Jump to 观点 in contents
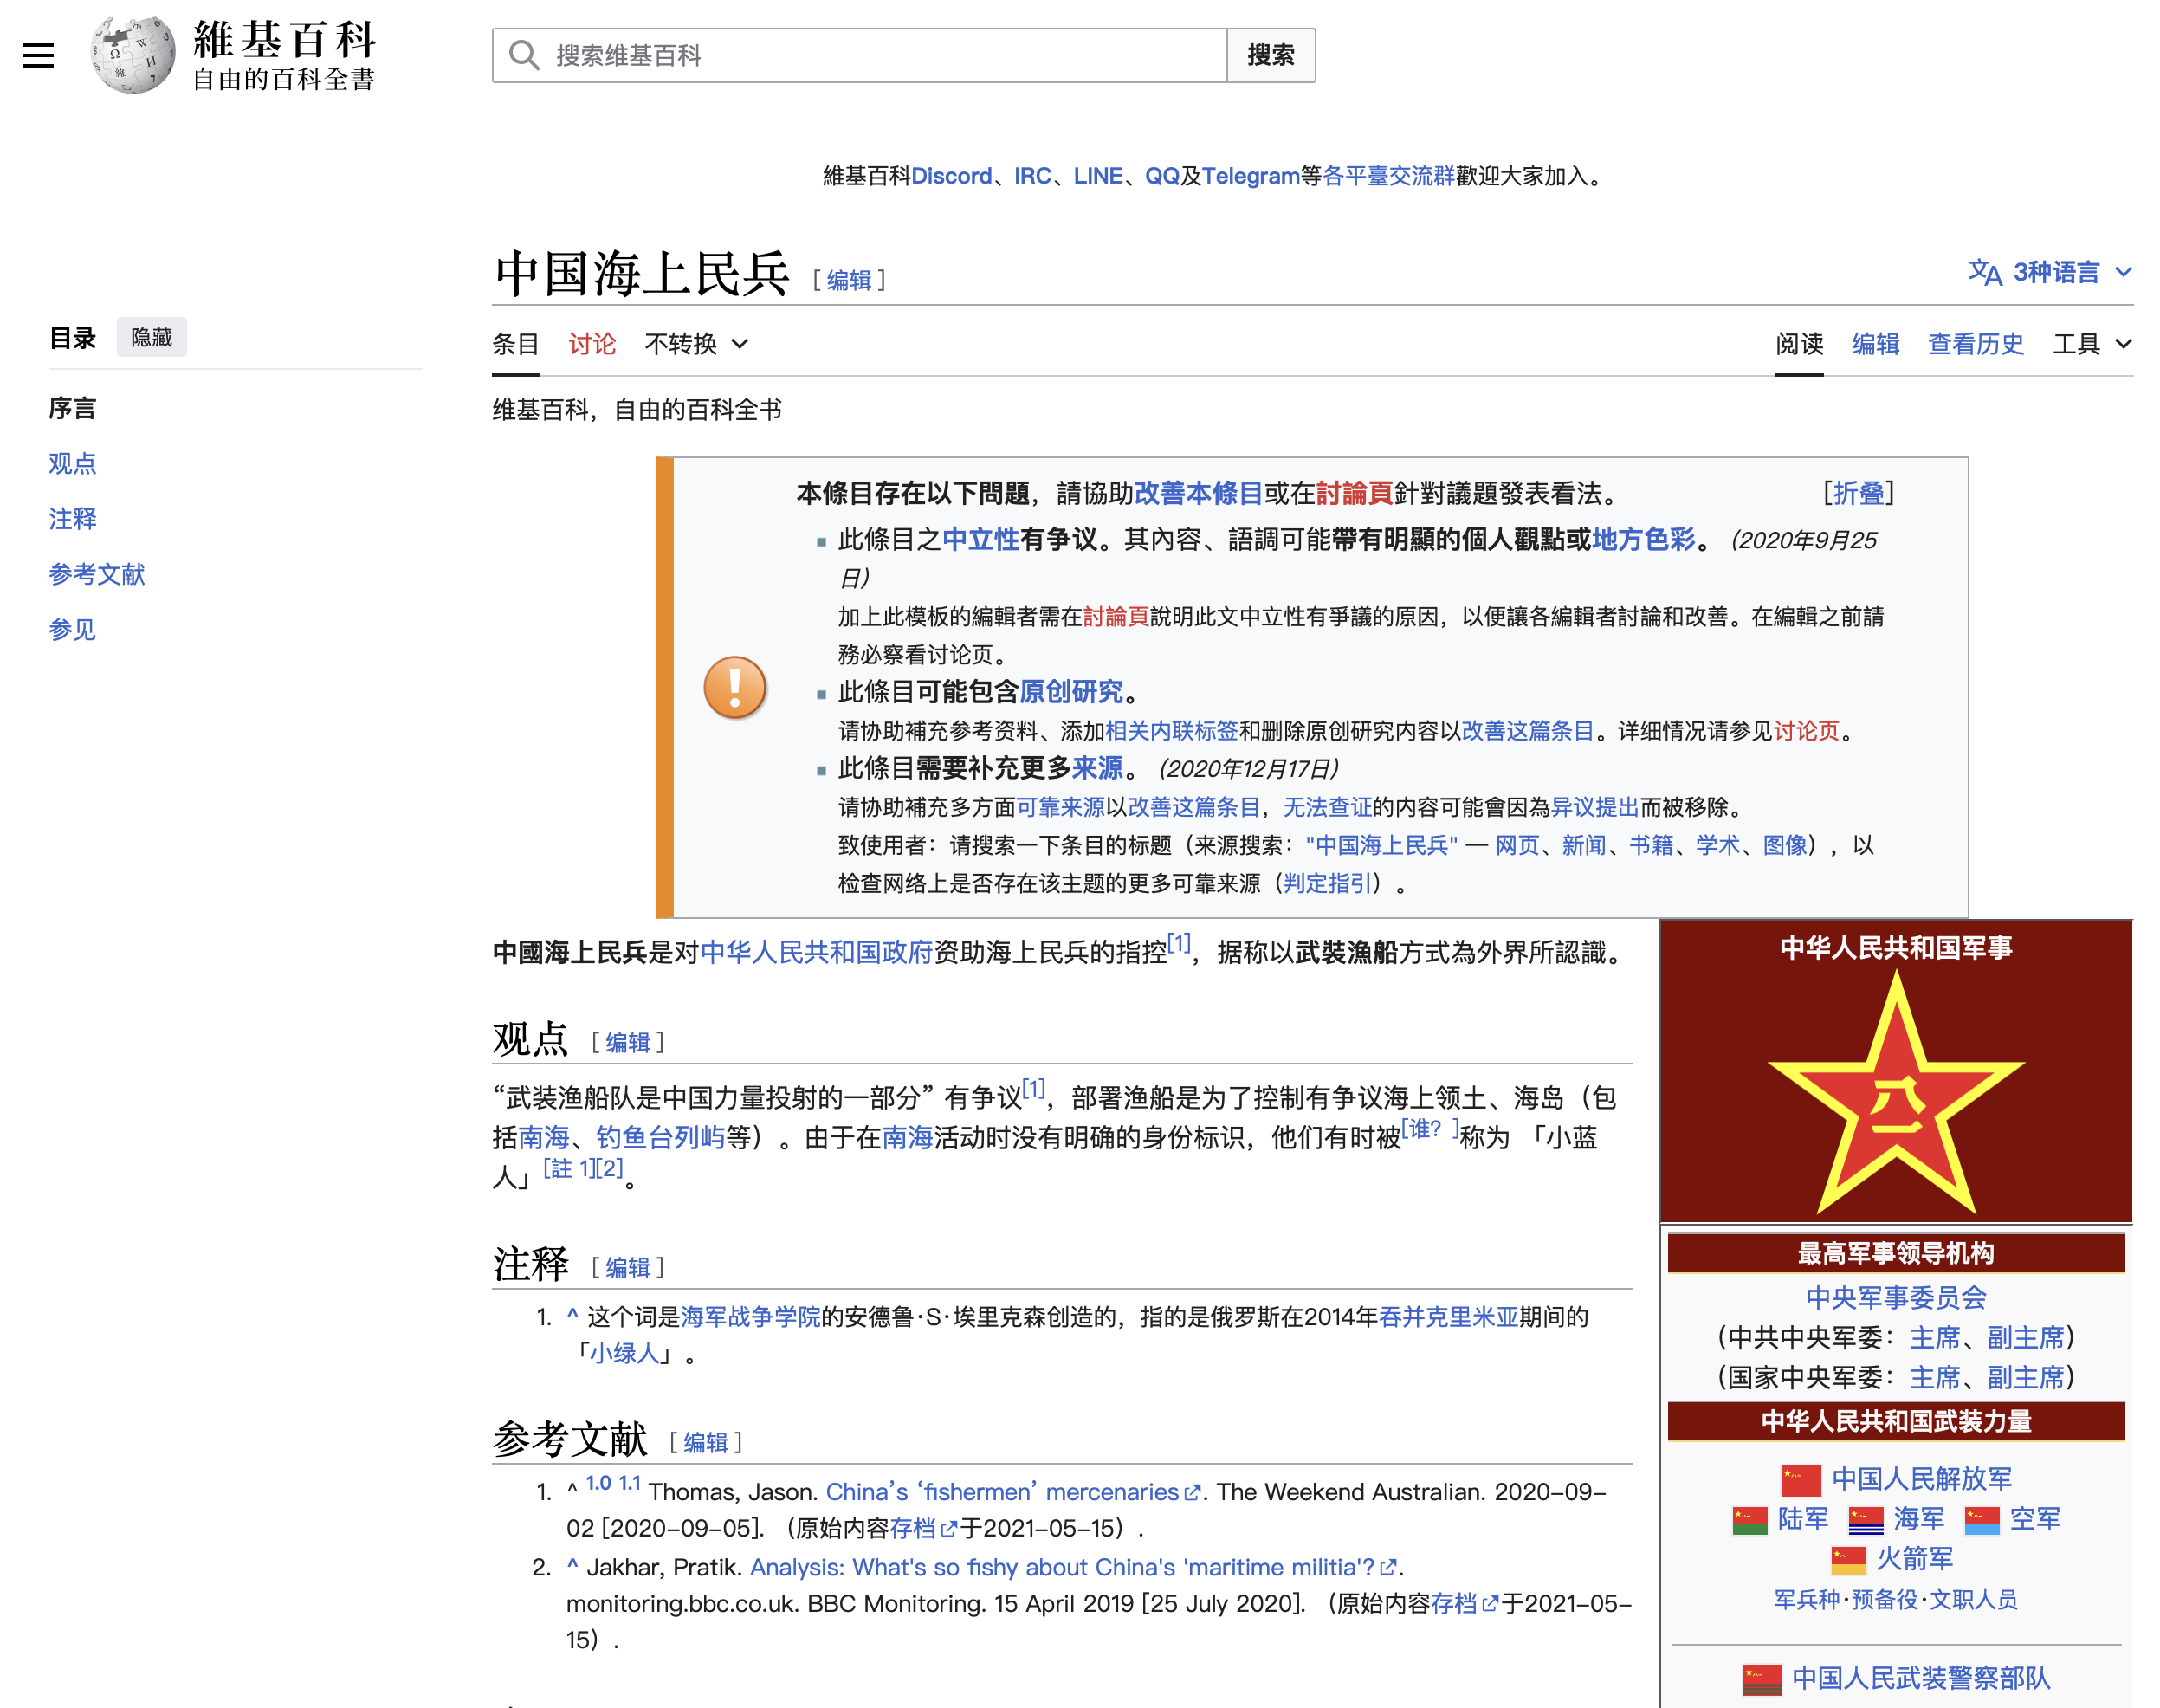Image resolution: width=2160 pixels, height=1708 pixels. click(72, 463)
